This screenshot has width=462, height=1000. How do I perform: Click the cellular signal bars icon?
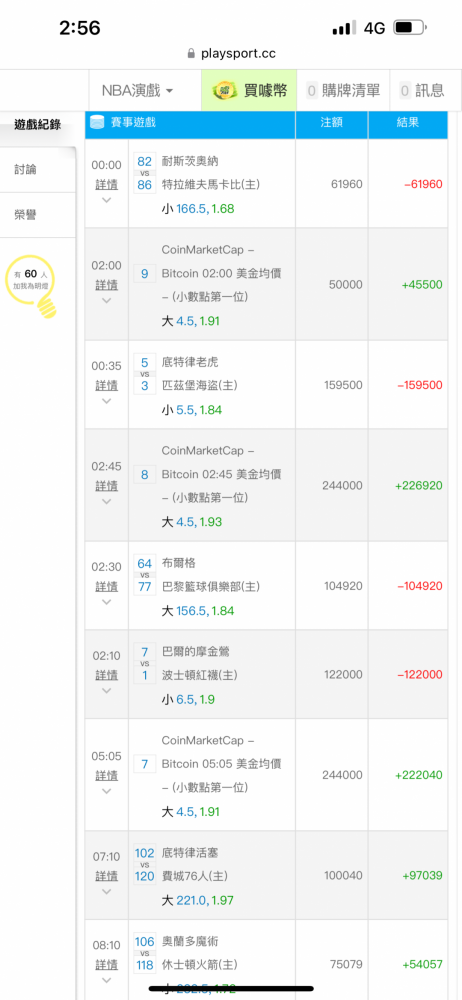point(345,28)
